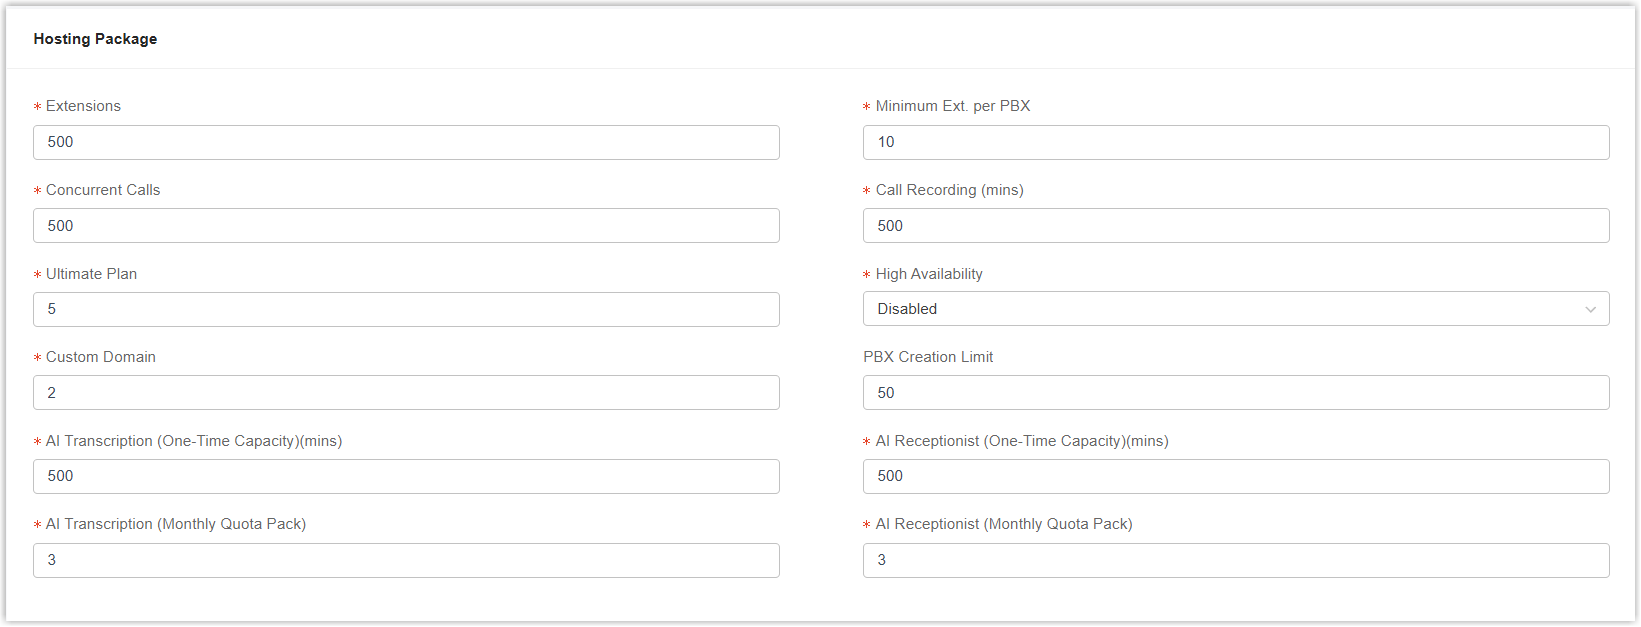Click the Call Recording (mins) field
Screen dimensions: 1641x627
(x=1236, y=226)
